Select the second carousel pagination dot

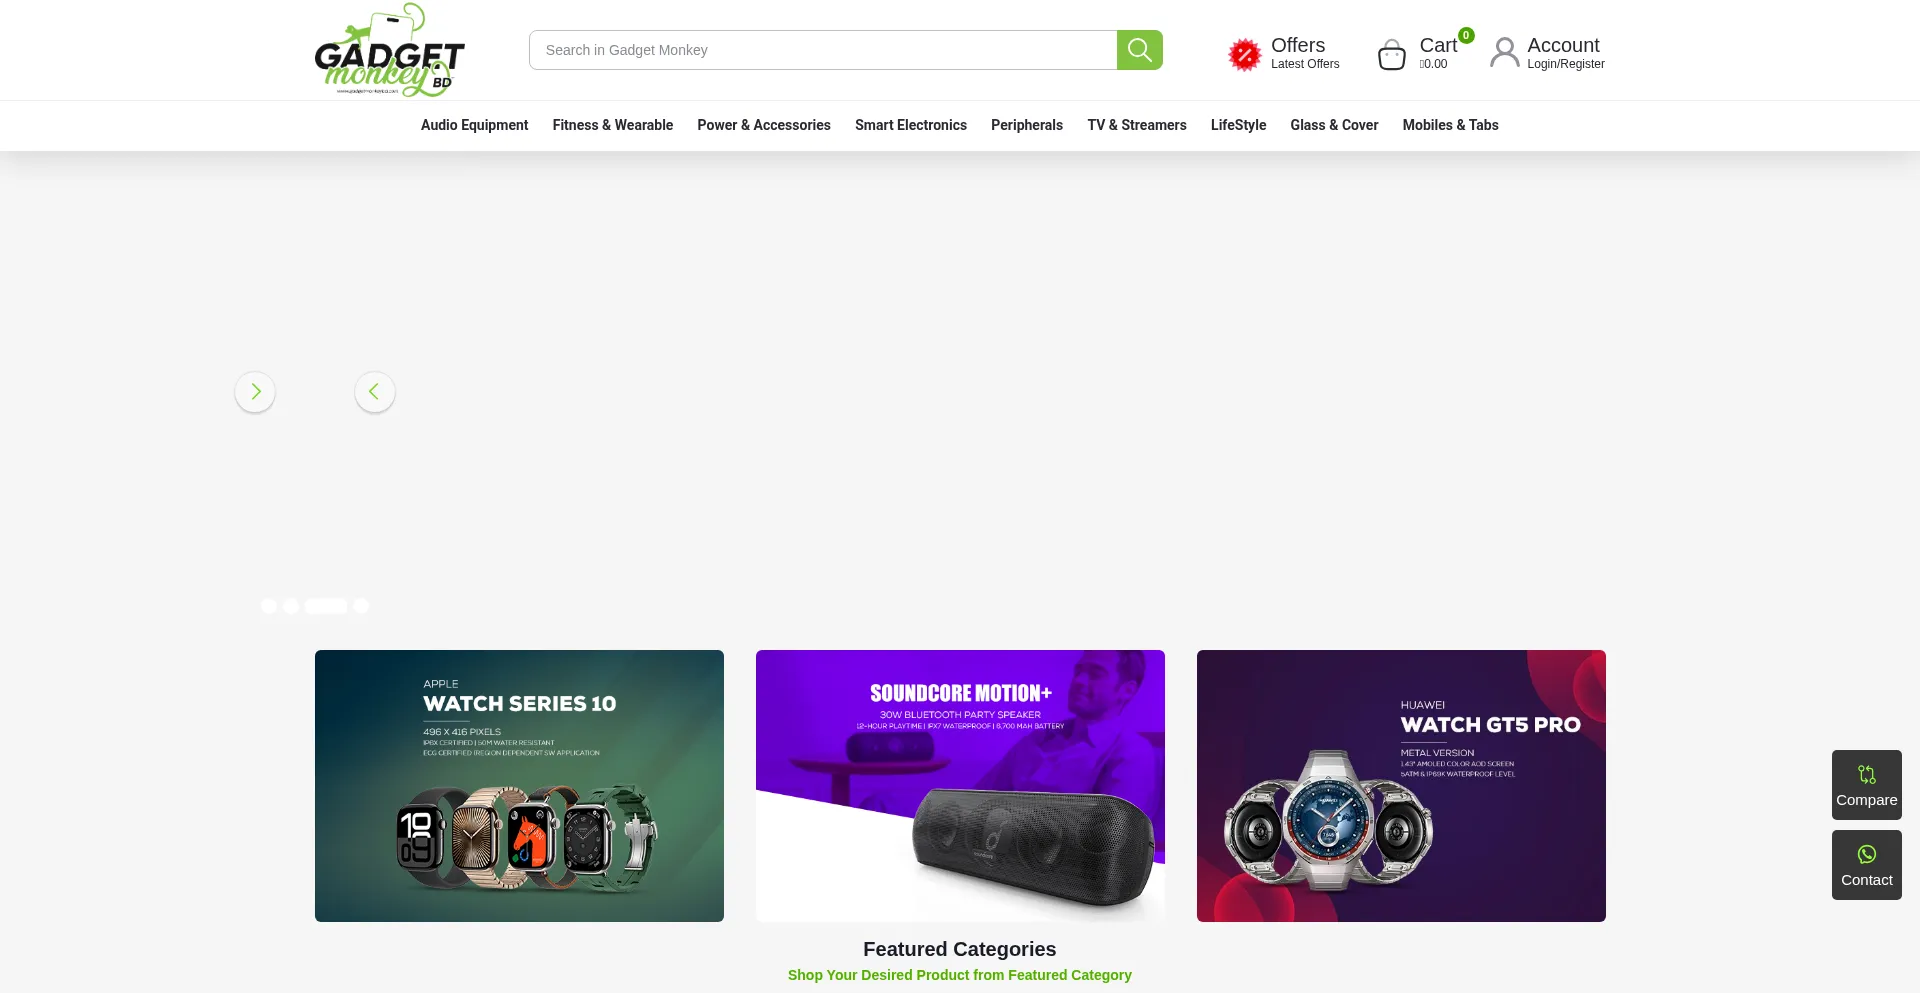pos(291,606)
